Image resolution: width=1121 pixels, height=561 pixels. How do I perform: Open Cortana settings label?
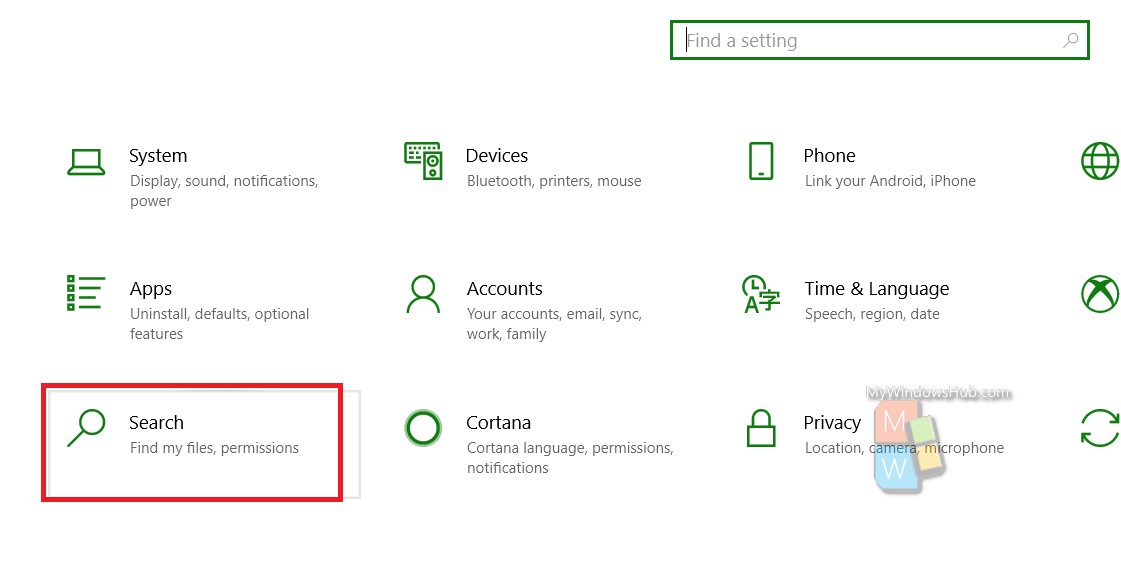(498, 422)
